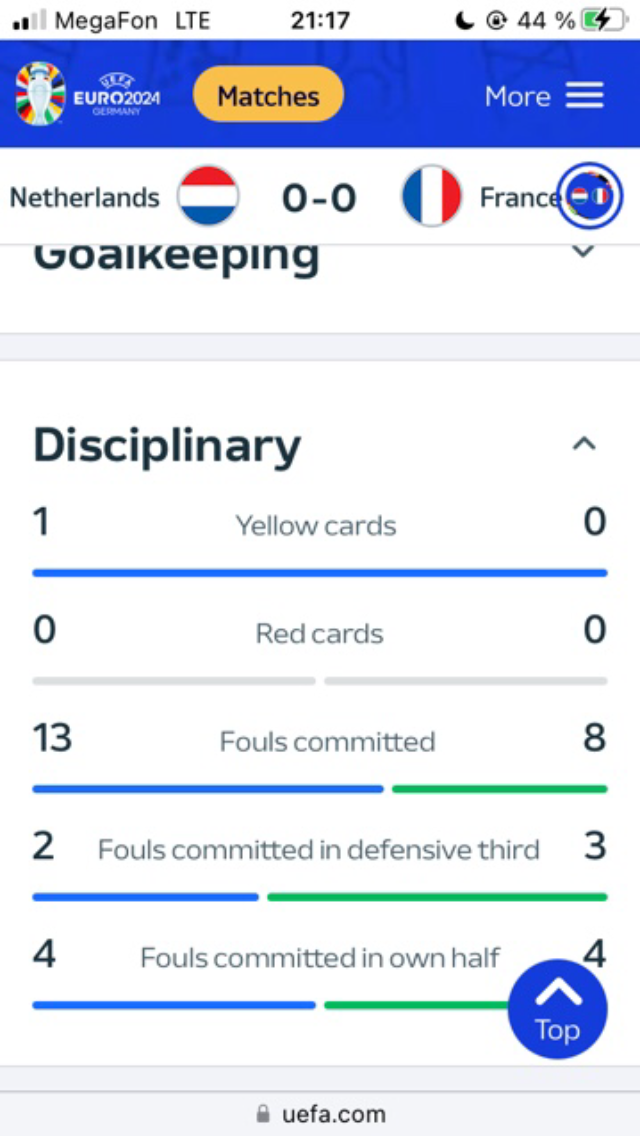Tap the Yellow cards comparison bar

[320, 573]
